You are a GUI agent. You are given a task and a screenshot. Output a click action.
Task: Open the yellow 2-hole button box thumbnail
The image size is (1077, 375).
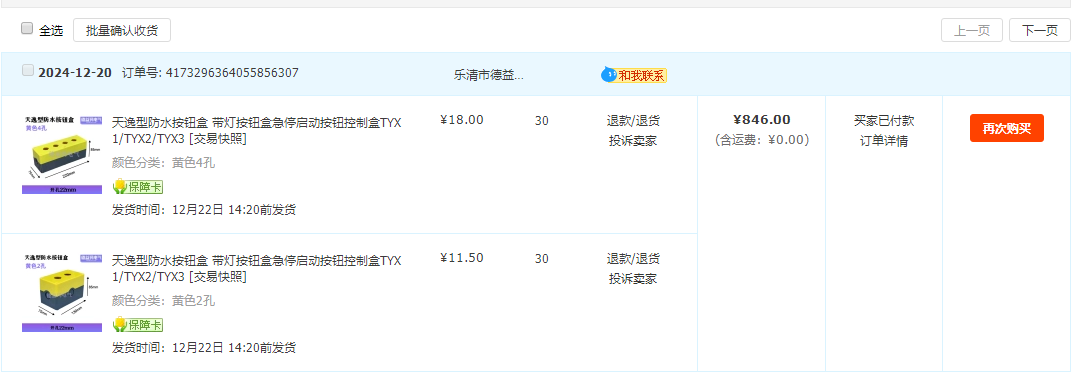pyautogui.click(x=63, y=293)
